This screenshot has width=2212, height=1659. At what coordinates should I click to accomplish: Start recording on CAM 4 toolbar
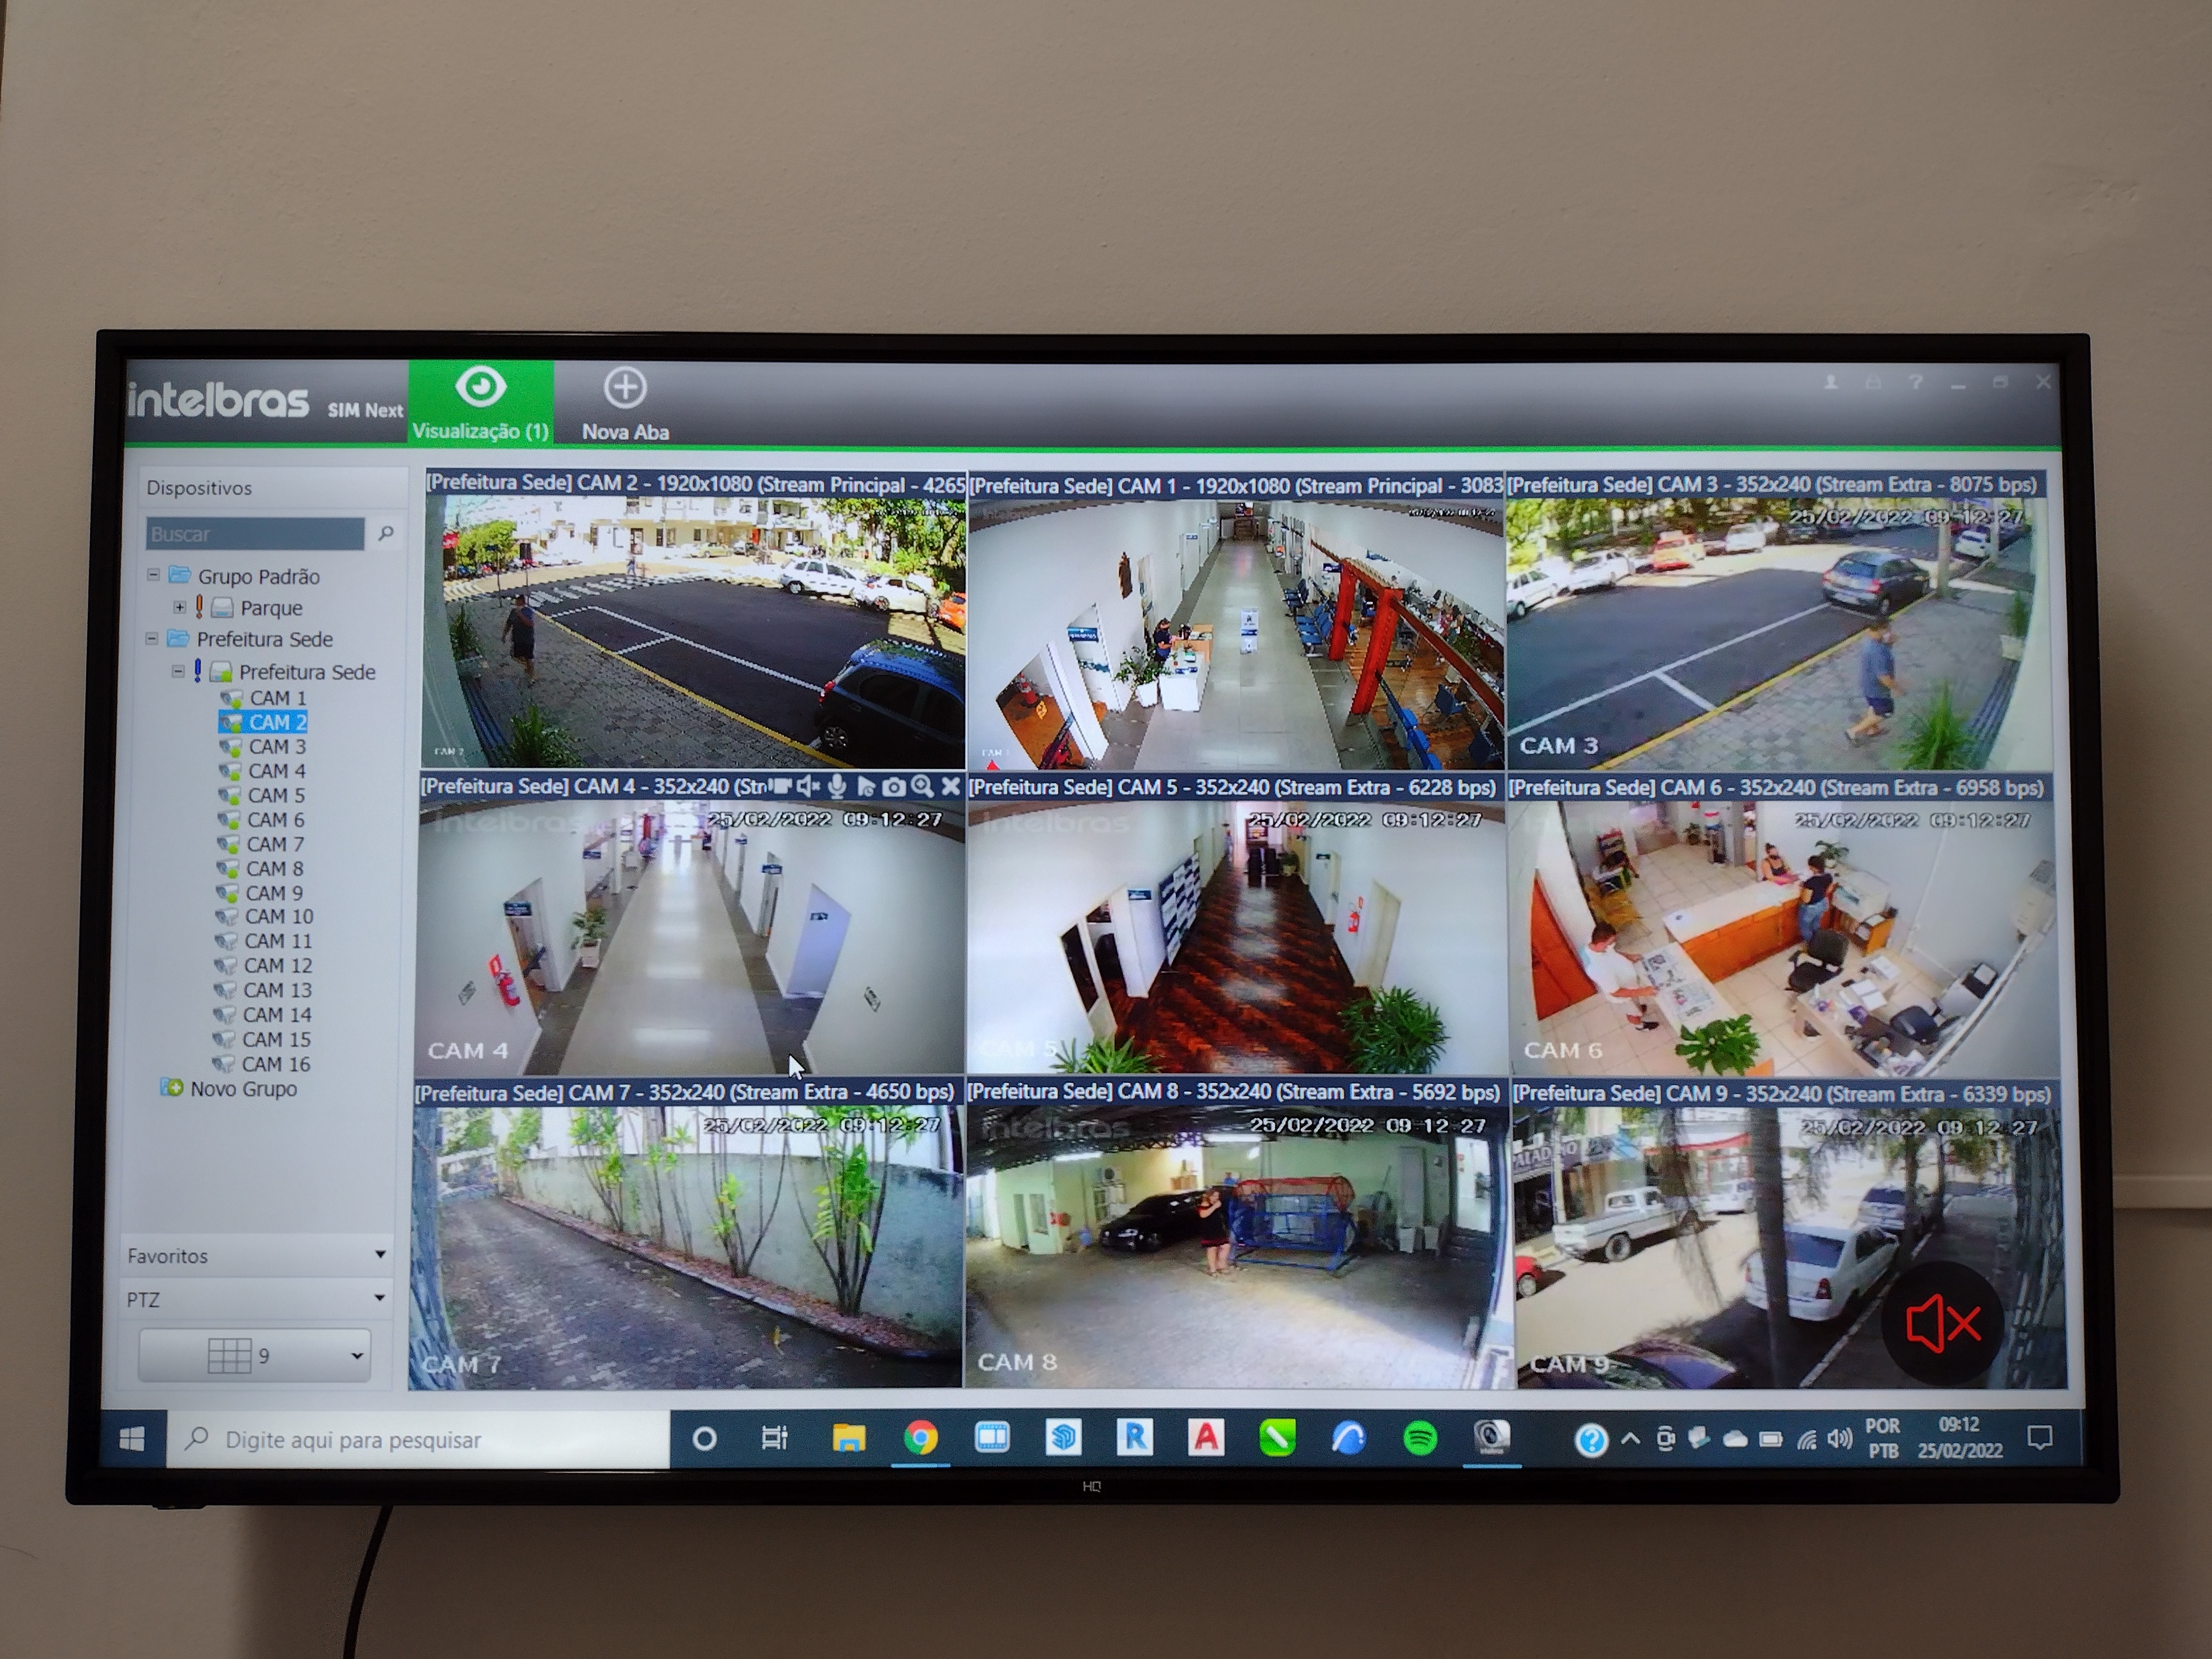[780, 786]
